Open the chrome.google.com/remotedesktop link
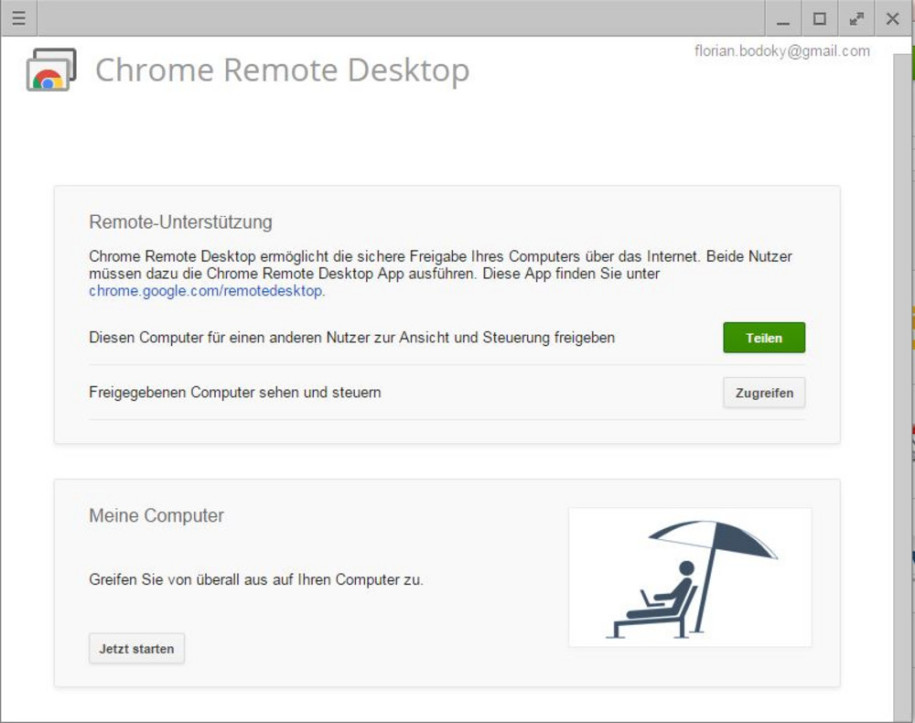Viewport: 915px width, 723px height. click(x=205, y=291)
